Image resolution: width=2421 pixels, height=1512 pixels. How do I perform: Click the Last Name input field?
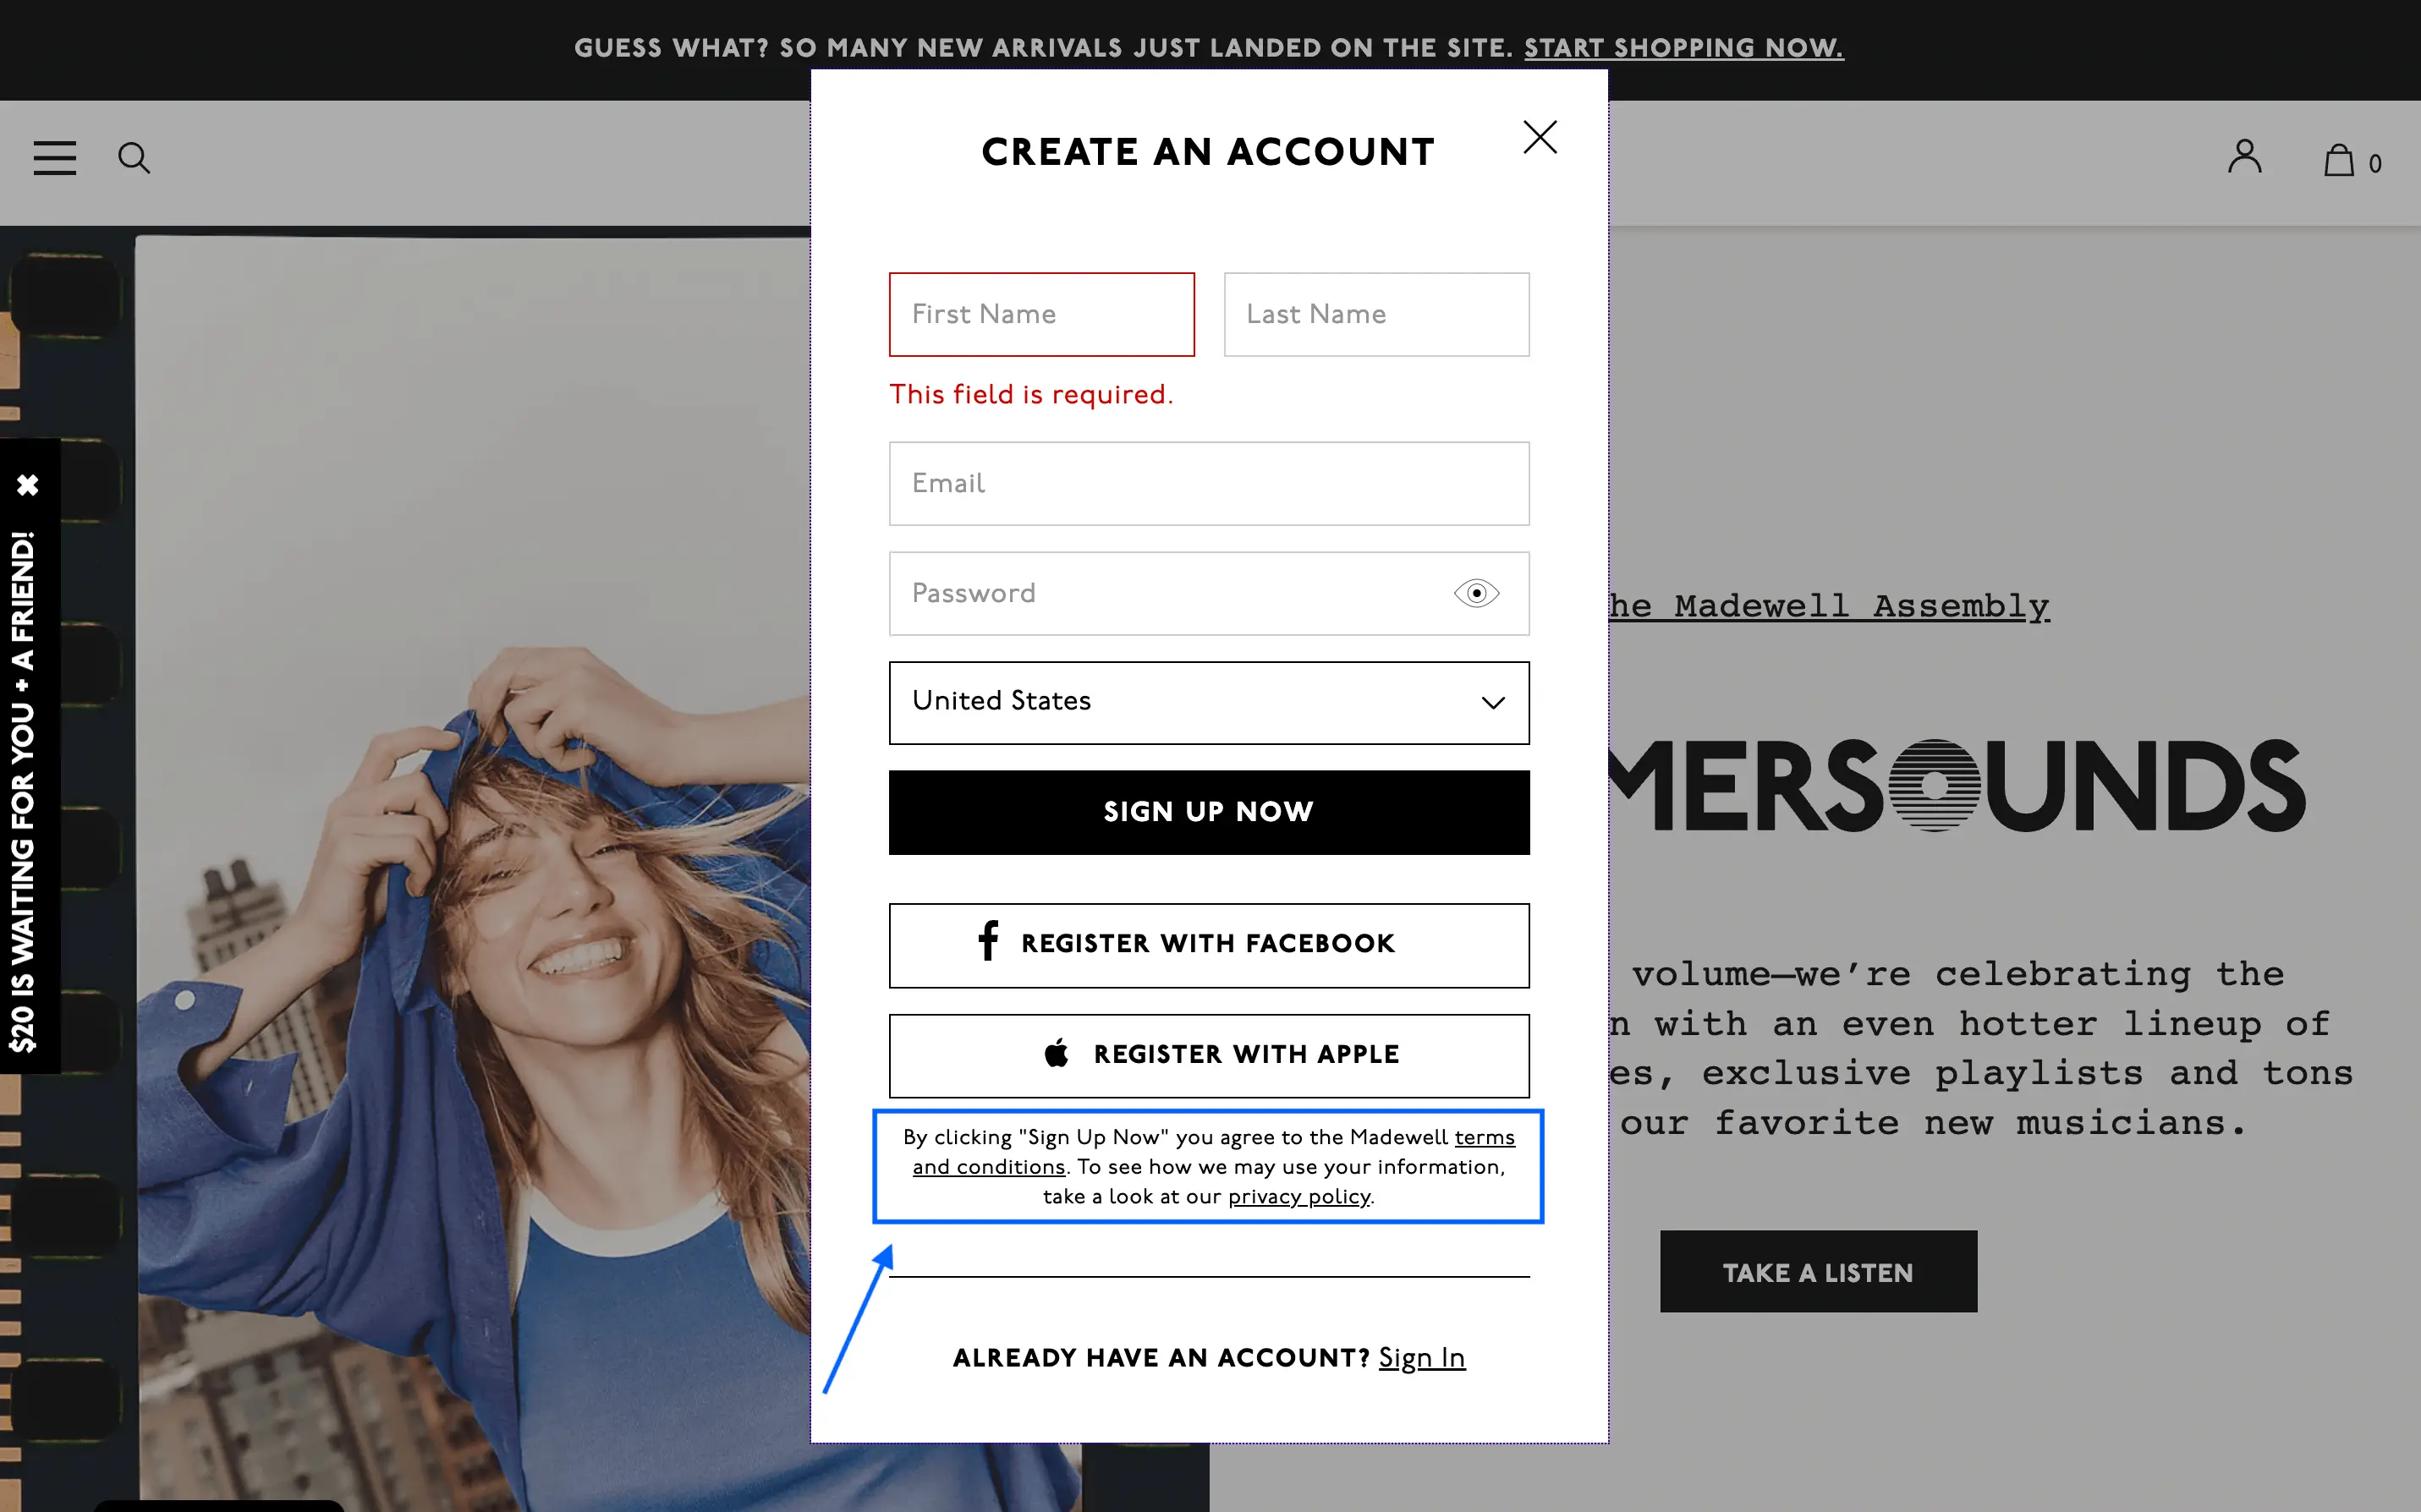(x=1375, y=314)
